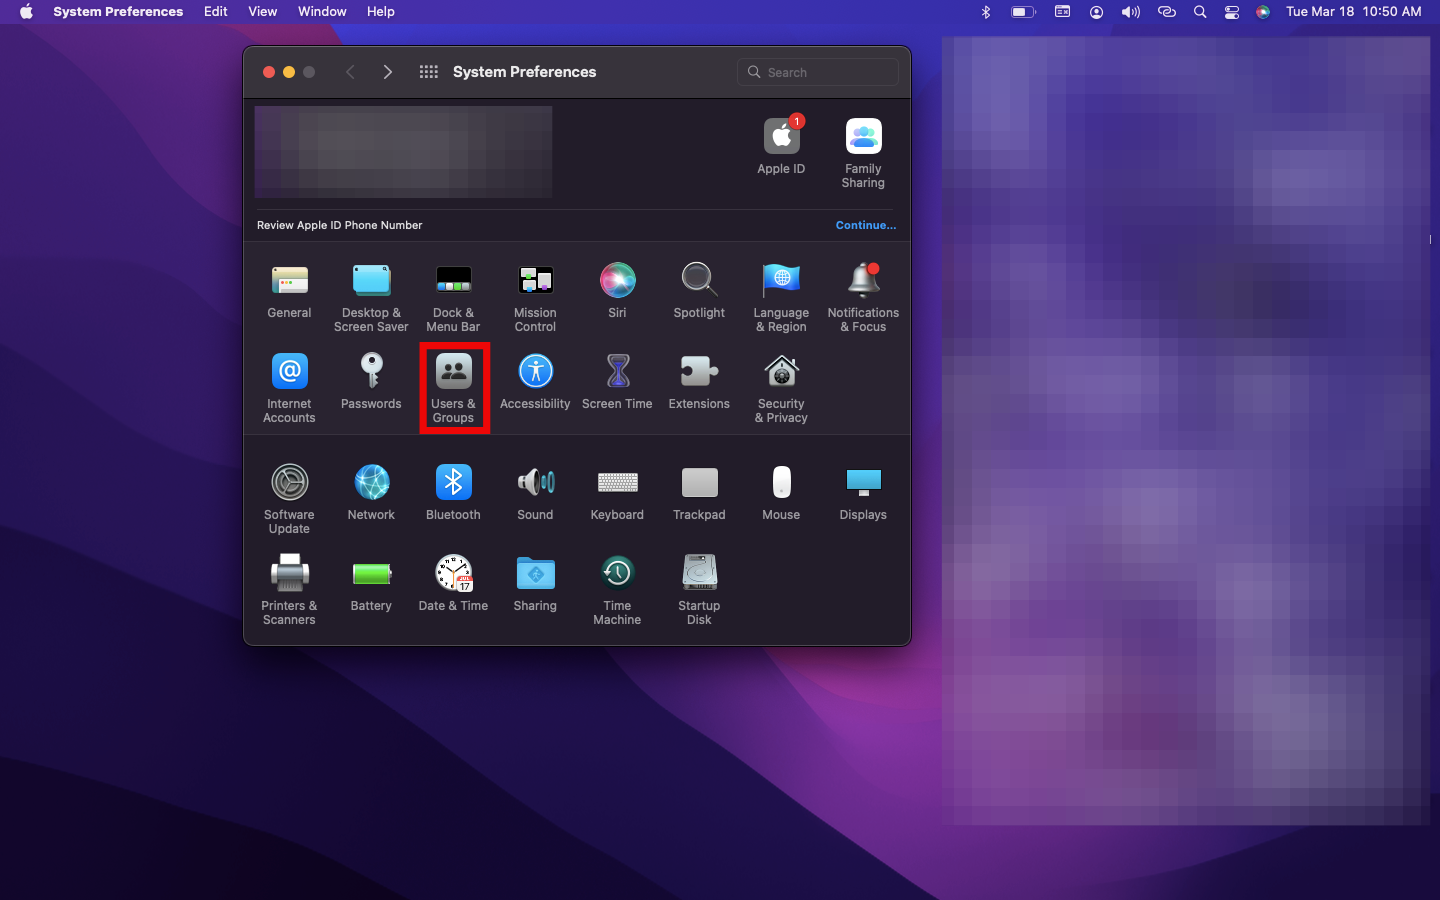
Task: Open the Apple menu
Action: (x=26, y=12)
